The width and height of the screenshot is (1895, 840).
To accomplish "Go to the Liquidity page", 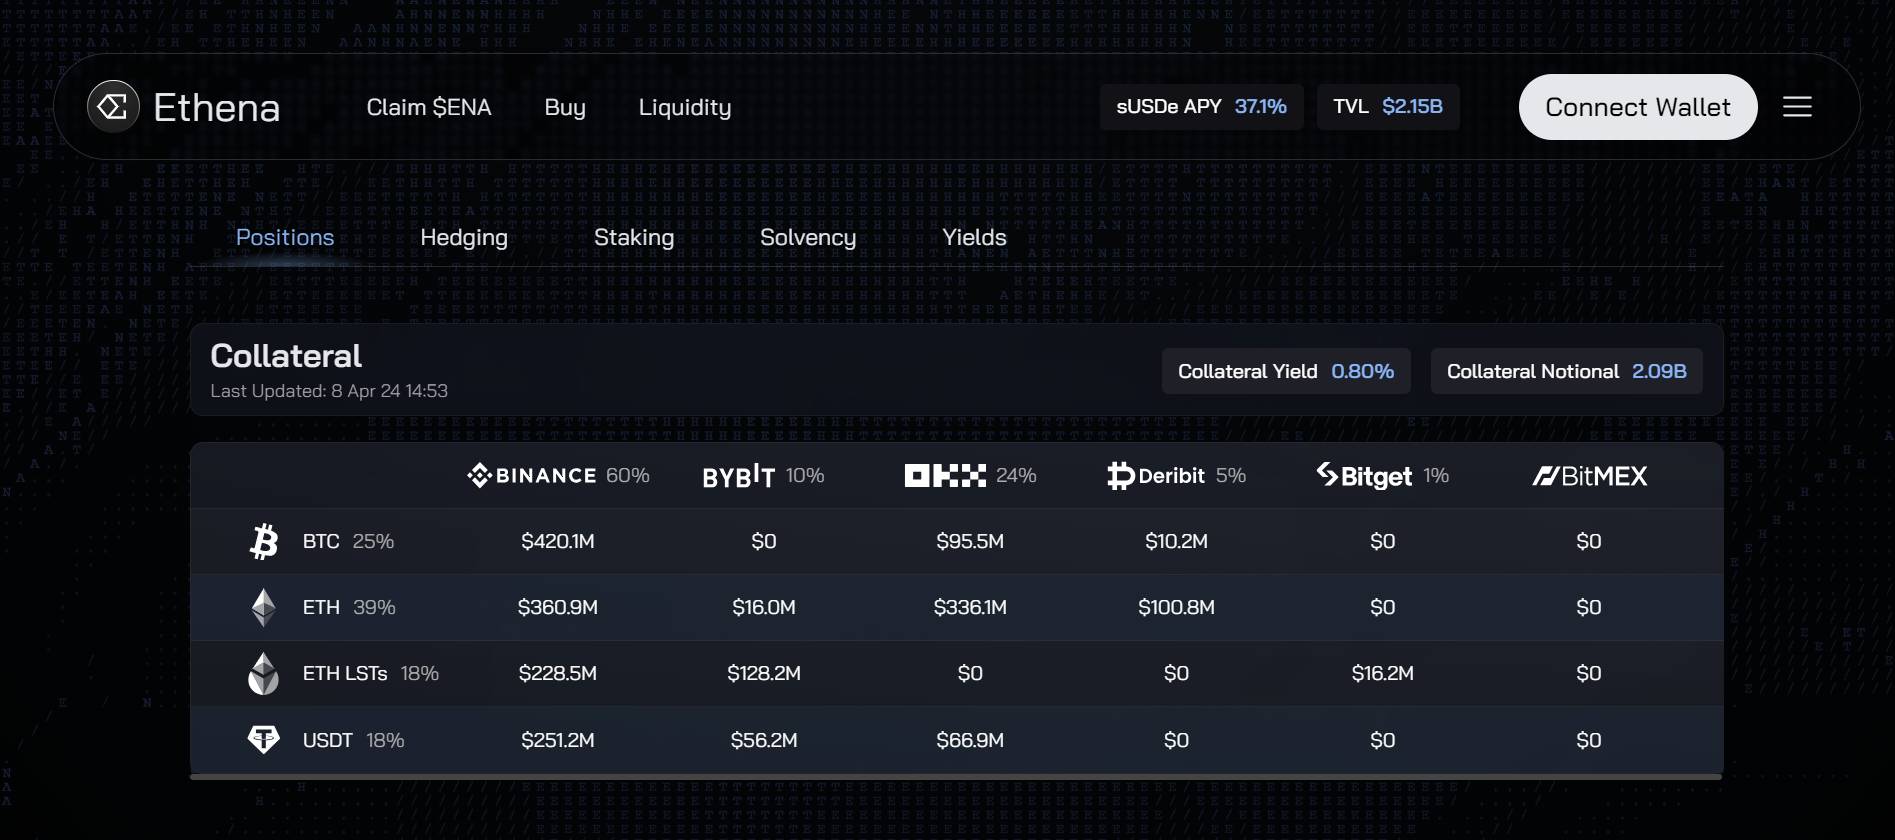I will pyautogui.click(x=685, y=107).
